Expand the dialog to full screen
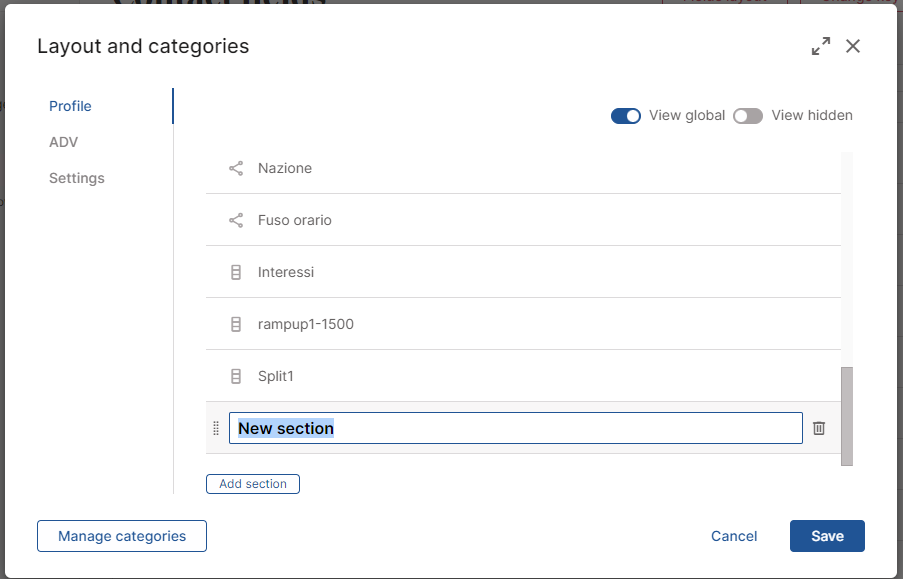This screenshot has width=903, height=579. click(820, 46)
